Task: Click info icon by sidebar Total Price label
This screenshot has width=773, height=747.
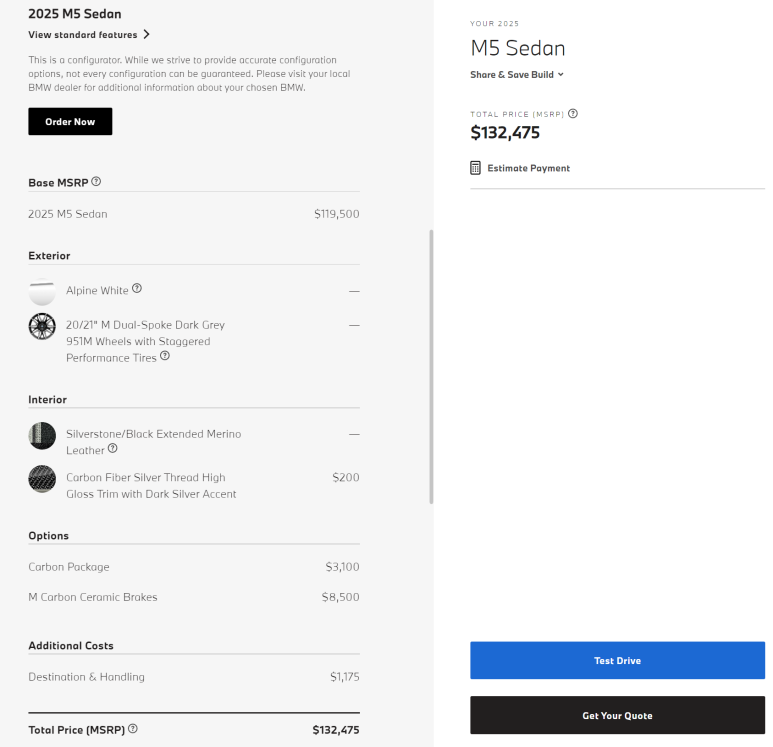Action: (x=573, y=114)
